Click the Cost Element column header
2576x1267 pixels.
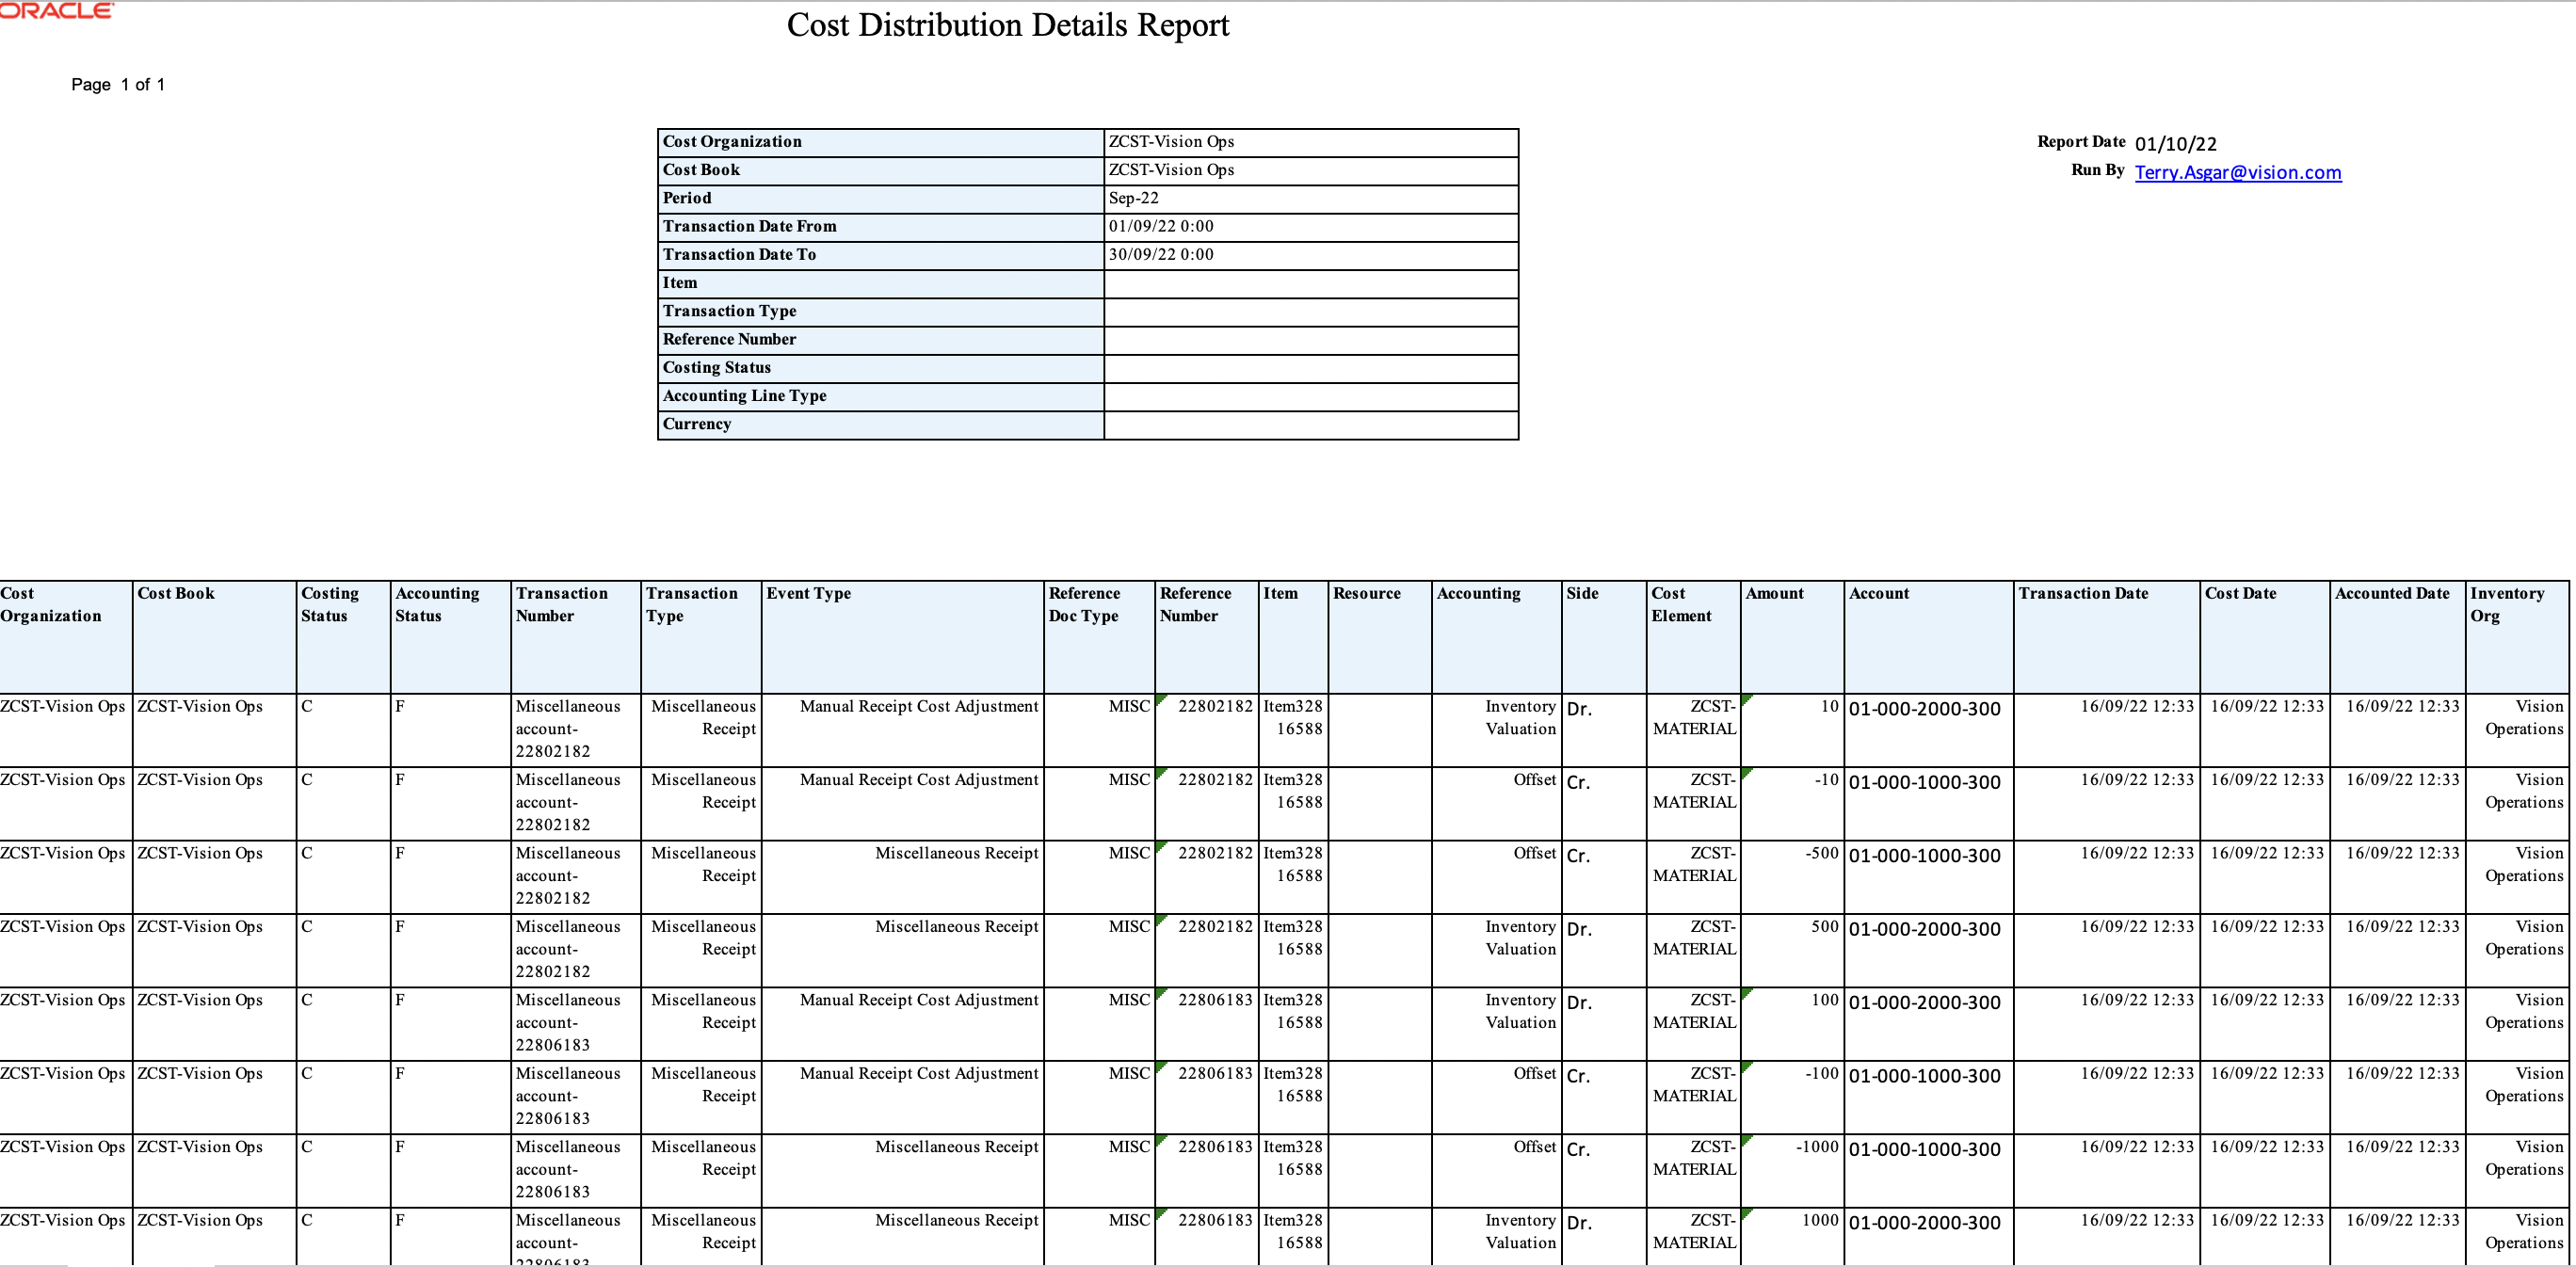point(1693,637)
